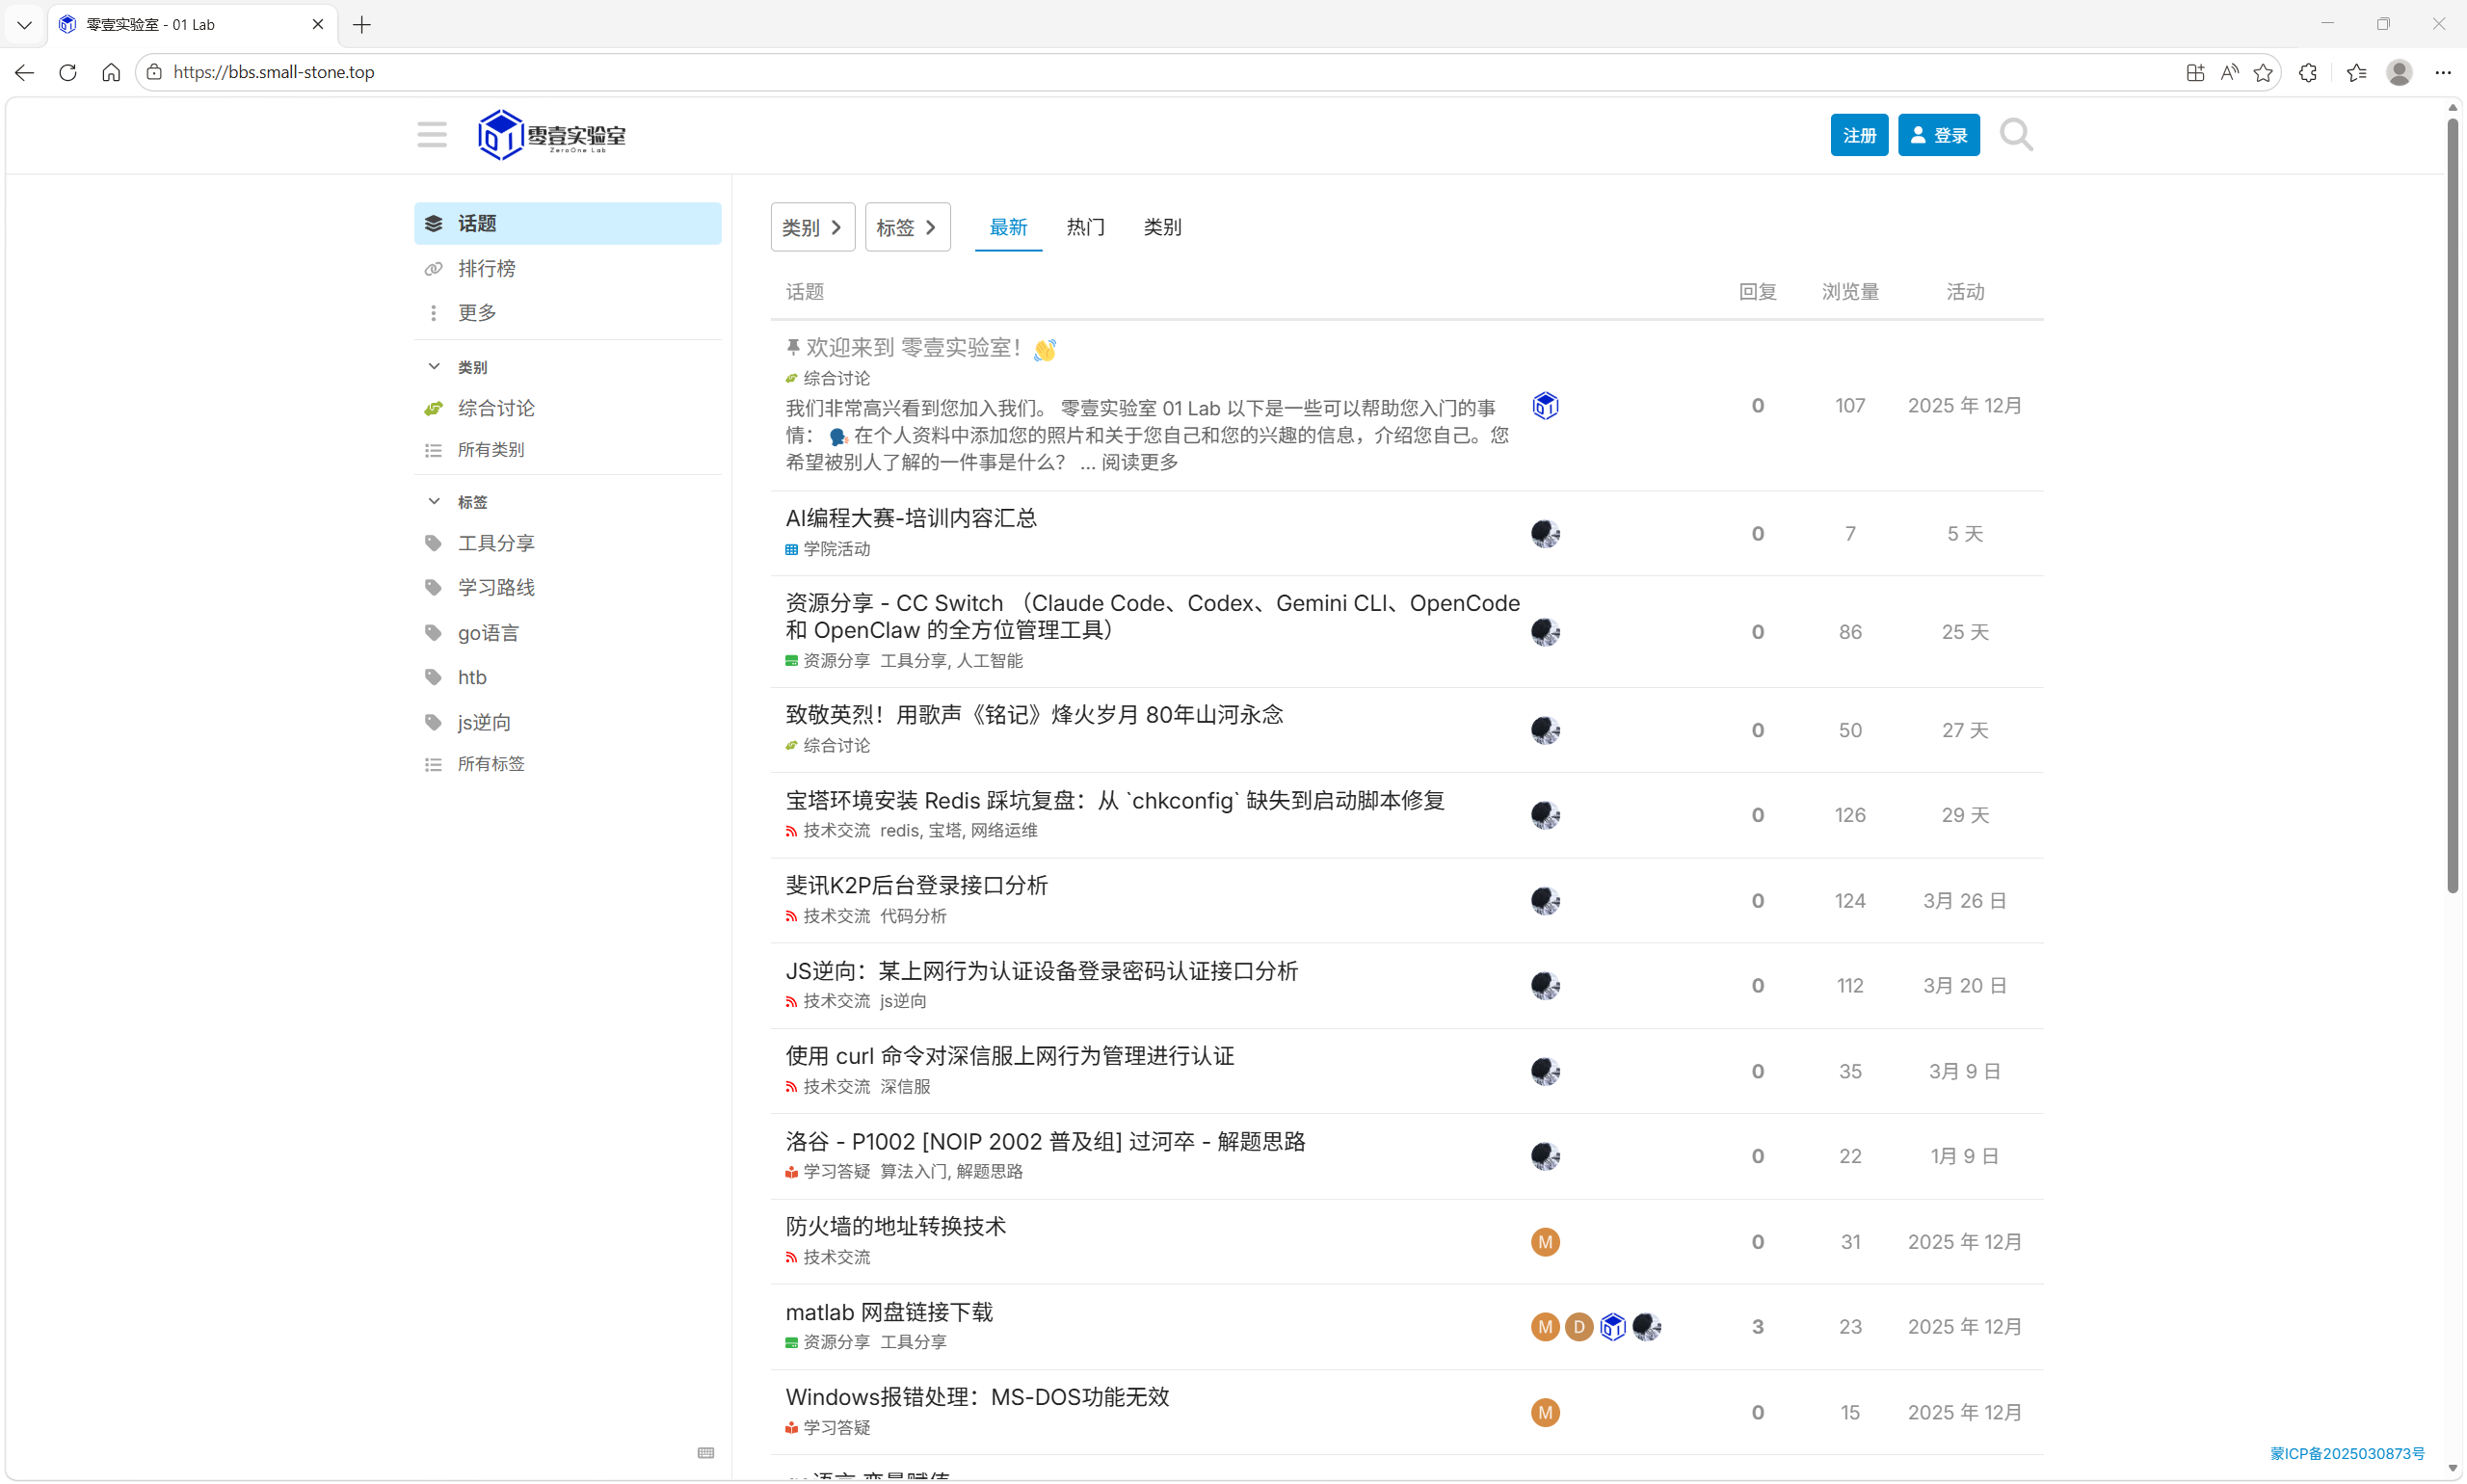Open the Redis 踩坑复盘 topic
The image size is (2467, 1484).
click(x=1115, y=800)
